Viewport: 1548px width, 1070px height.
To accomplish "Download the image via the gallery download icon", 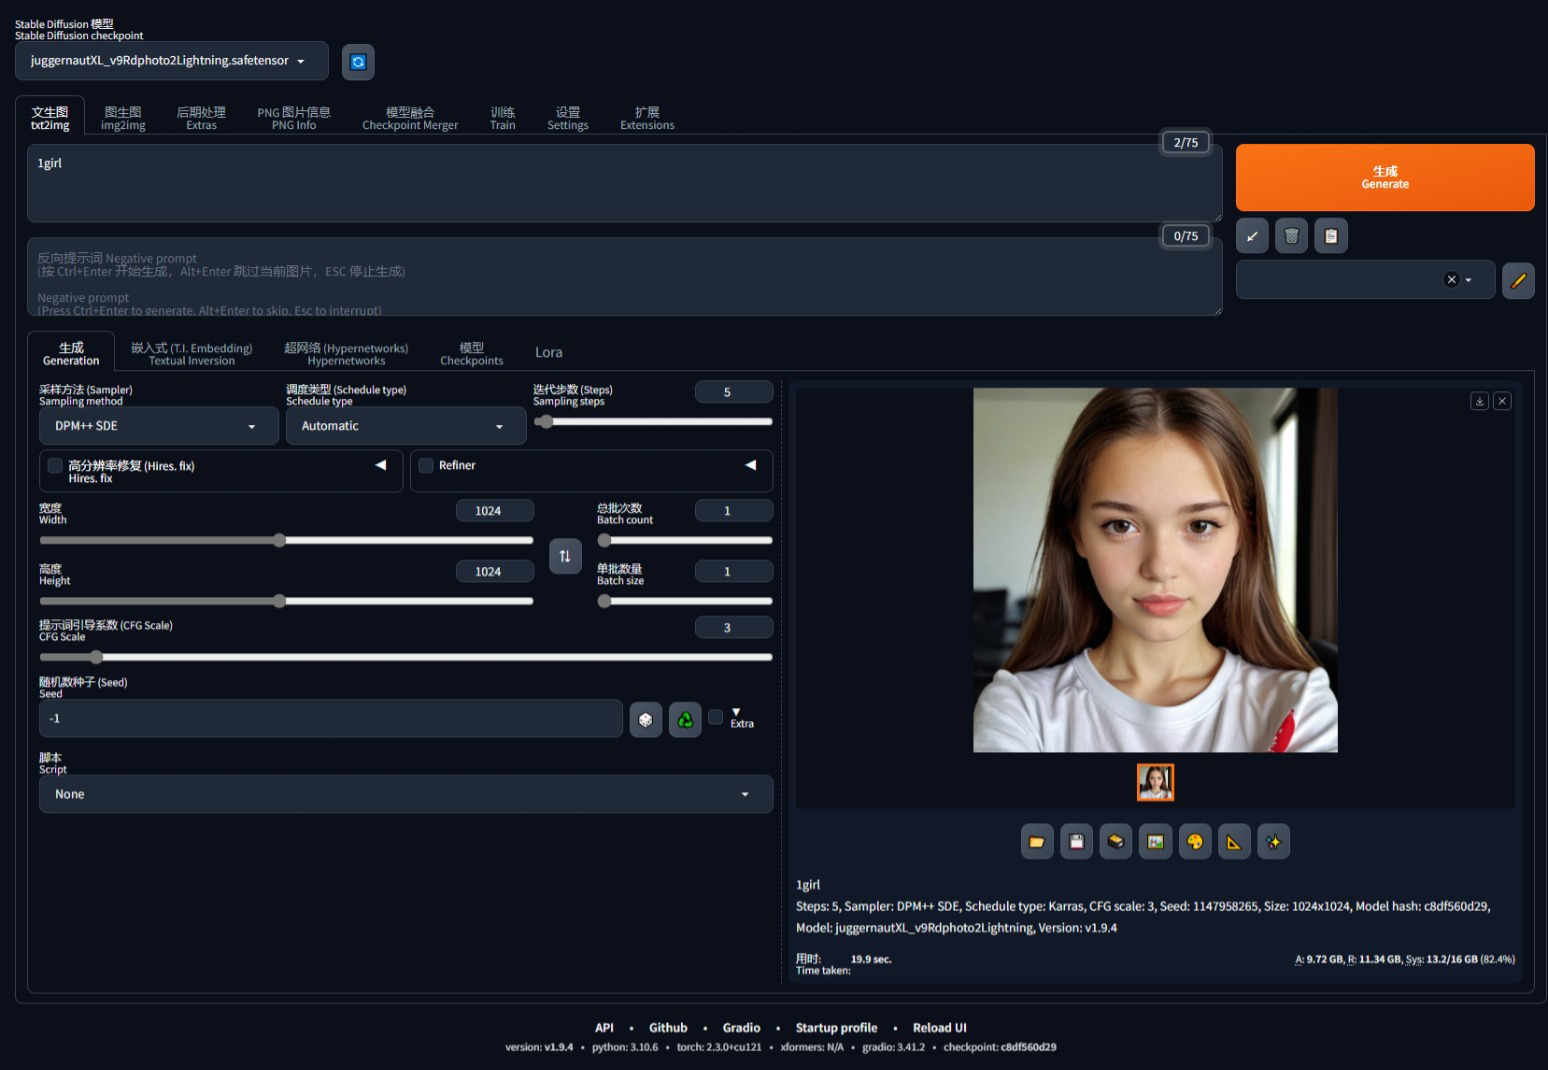I will coord(1479,401).
